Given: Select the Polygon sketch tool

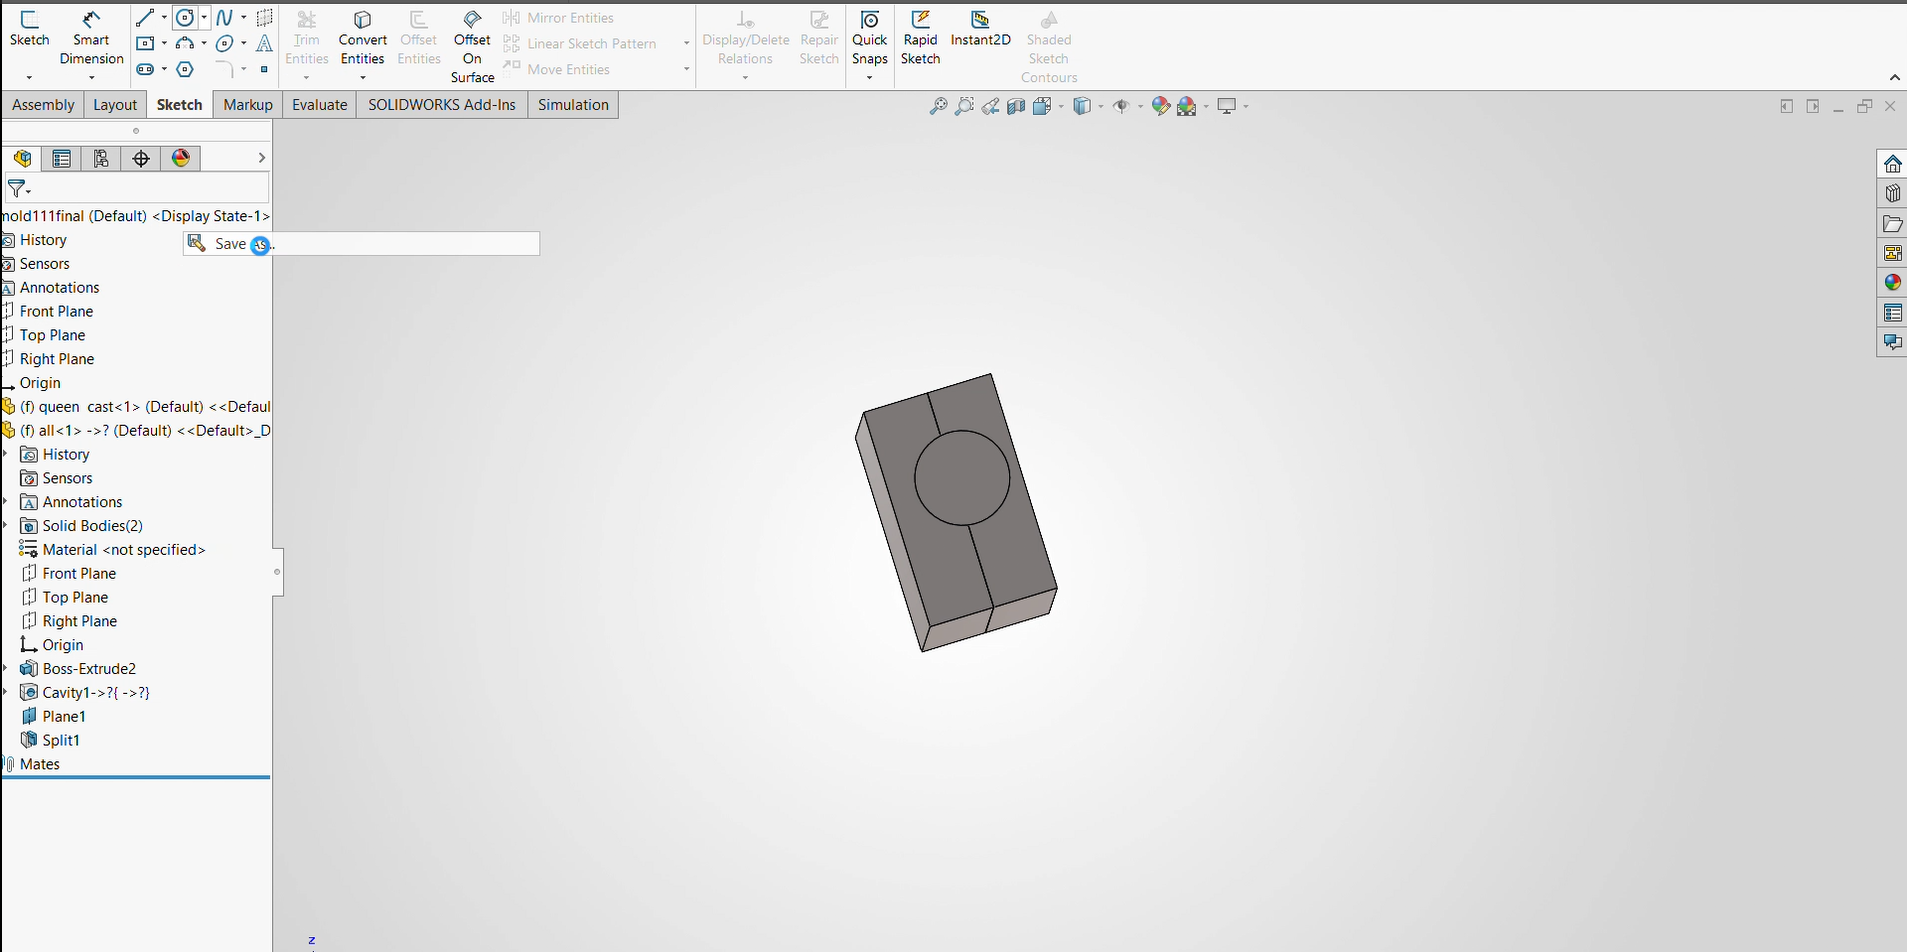Looking at the screenshot, I should coord(185,69).
